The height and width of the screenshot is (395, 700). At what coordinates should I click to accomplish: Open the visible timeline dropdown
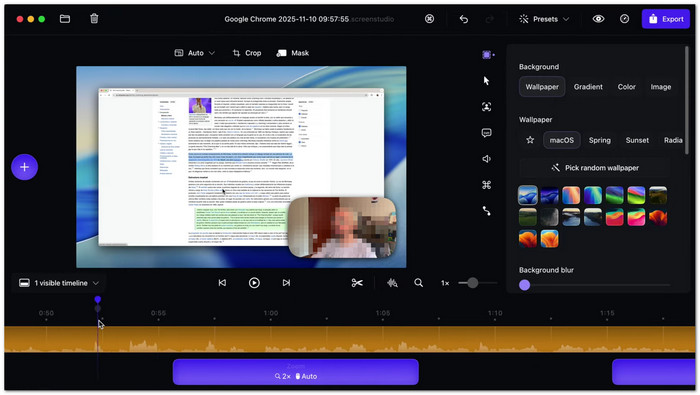(x=59, y=283)
